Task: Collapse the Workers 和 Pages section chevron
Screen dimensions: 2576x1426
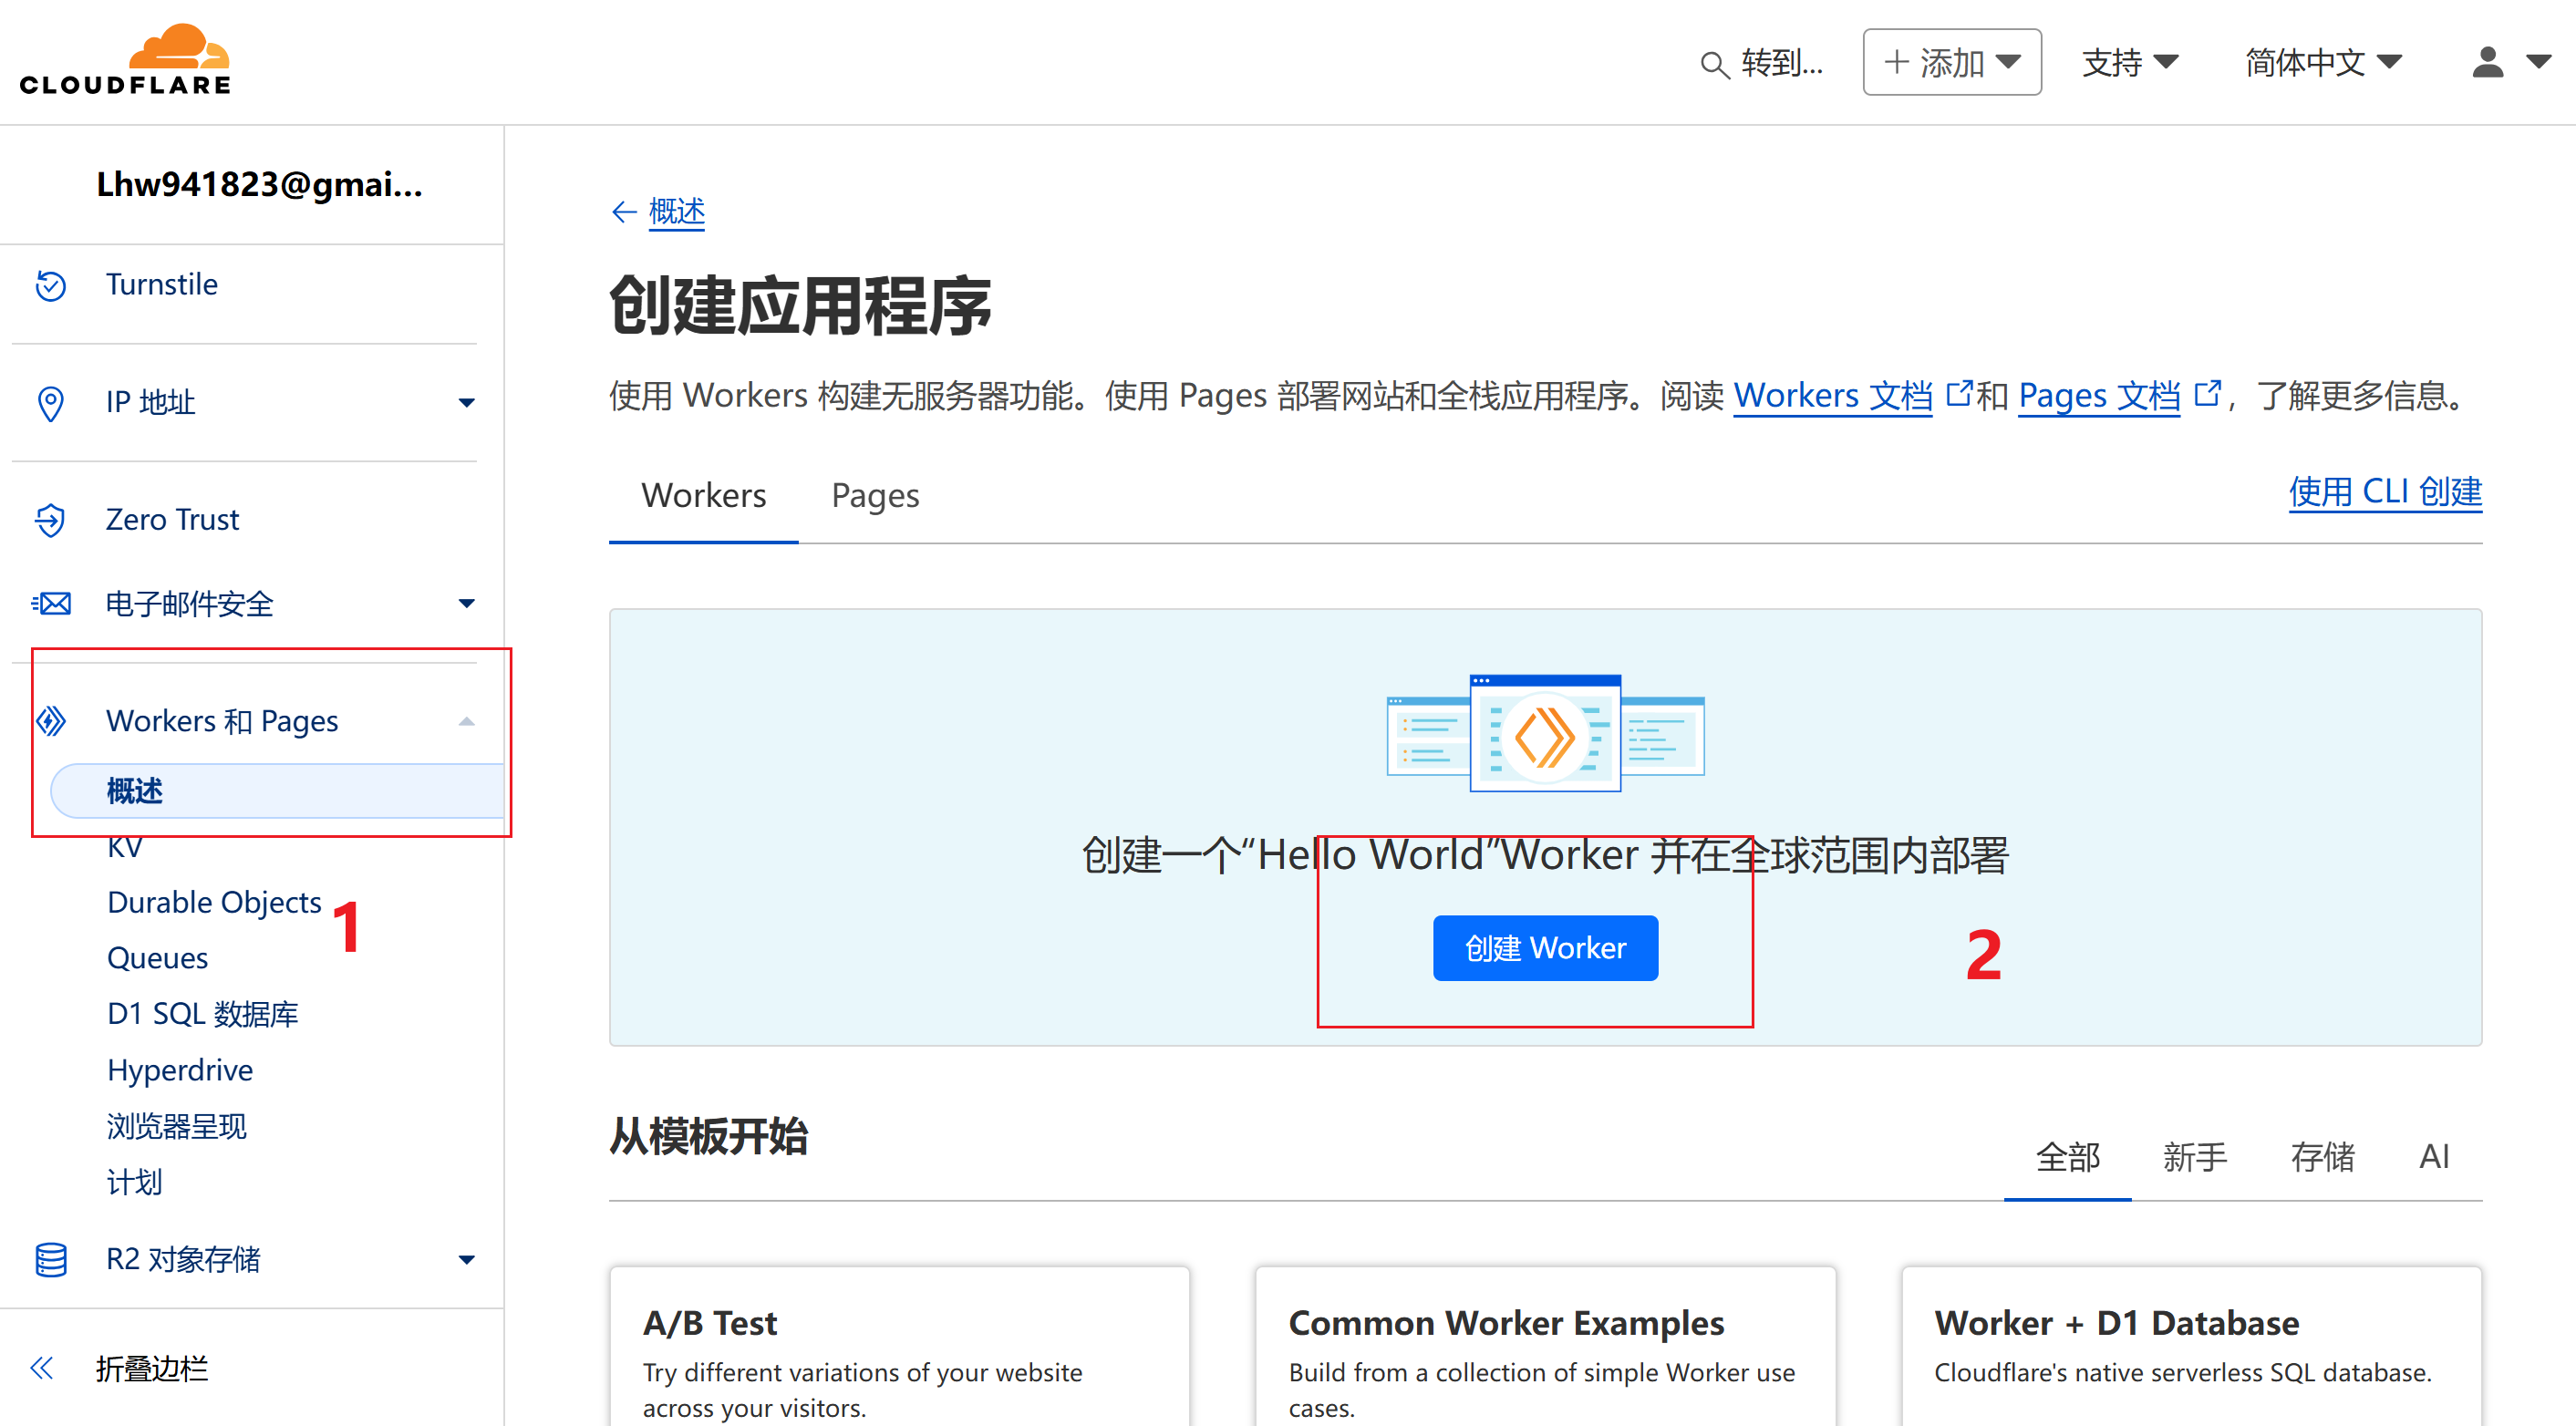Action: [465, 720]
